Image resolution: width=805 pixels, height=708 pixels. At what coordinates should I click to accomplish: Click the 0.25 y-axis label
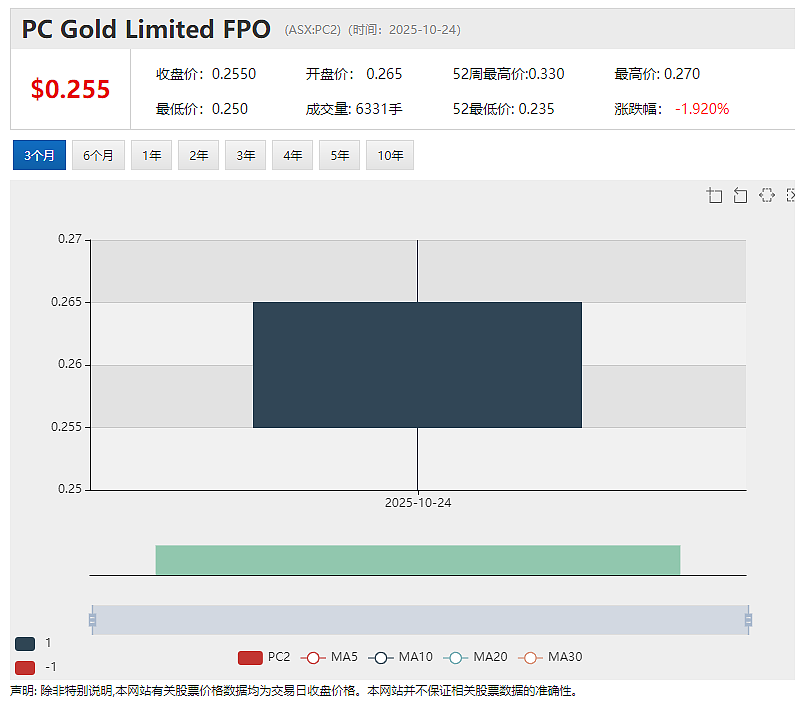pos(70,489)
